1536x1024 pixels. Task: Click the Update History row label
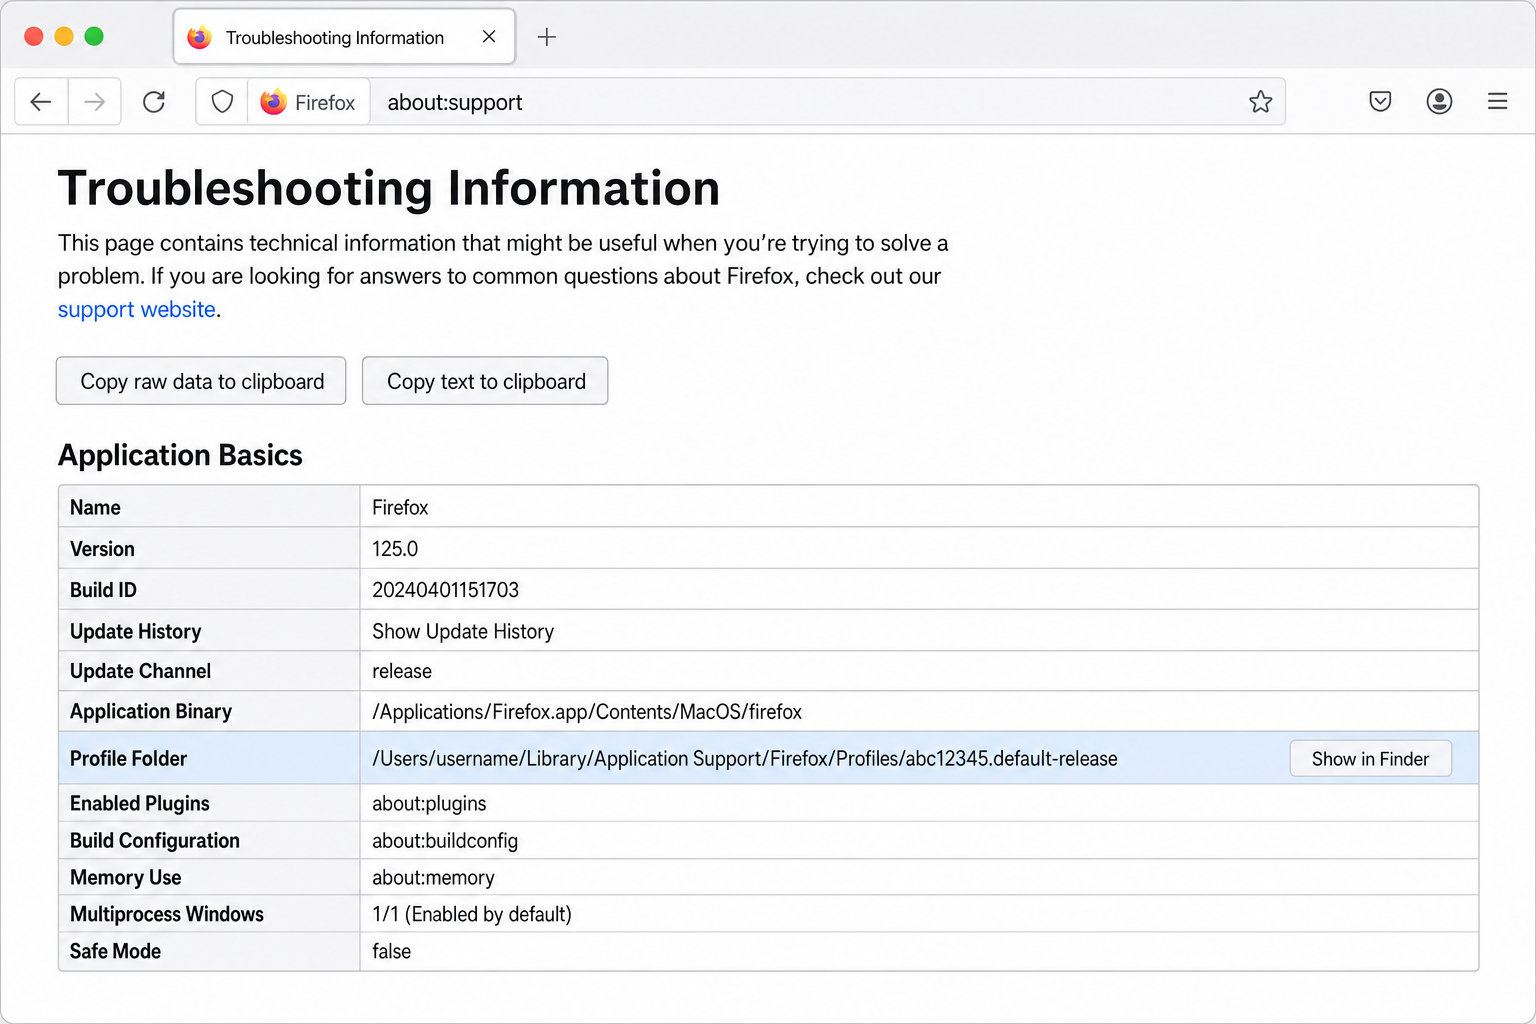pos(136,632)
